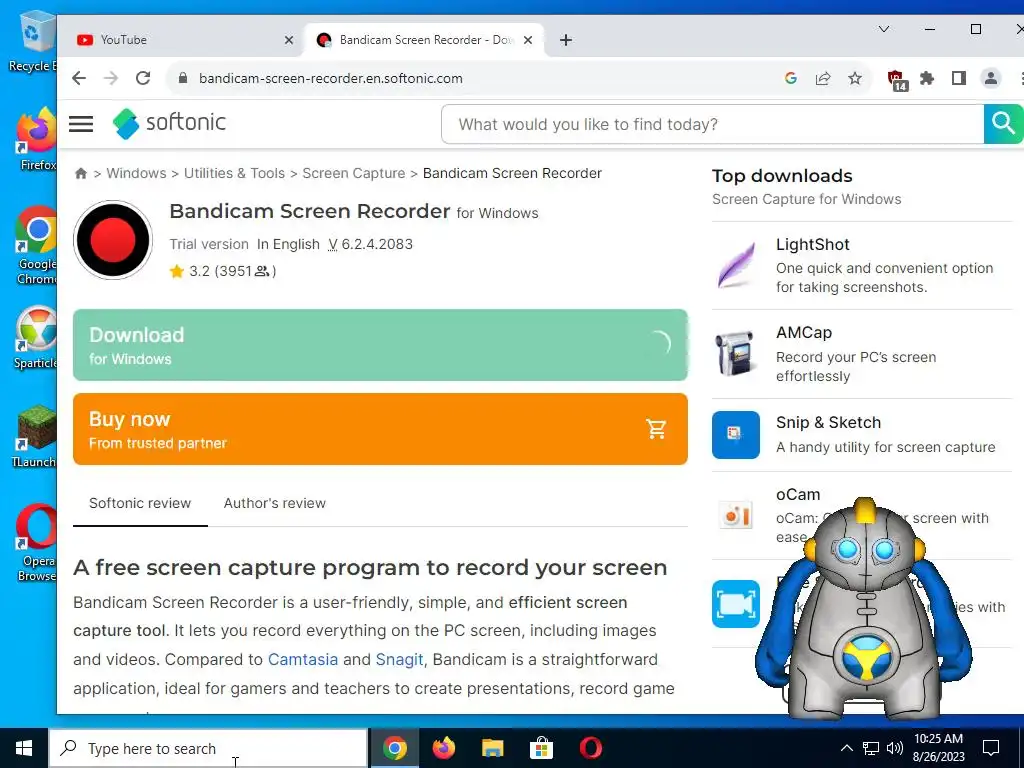1024x768 pixels.
Task: Click the Buy now button
Action: point(380,429)
